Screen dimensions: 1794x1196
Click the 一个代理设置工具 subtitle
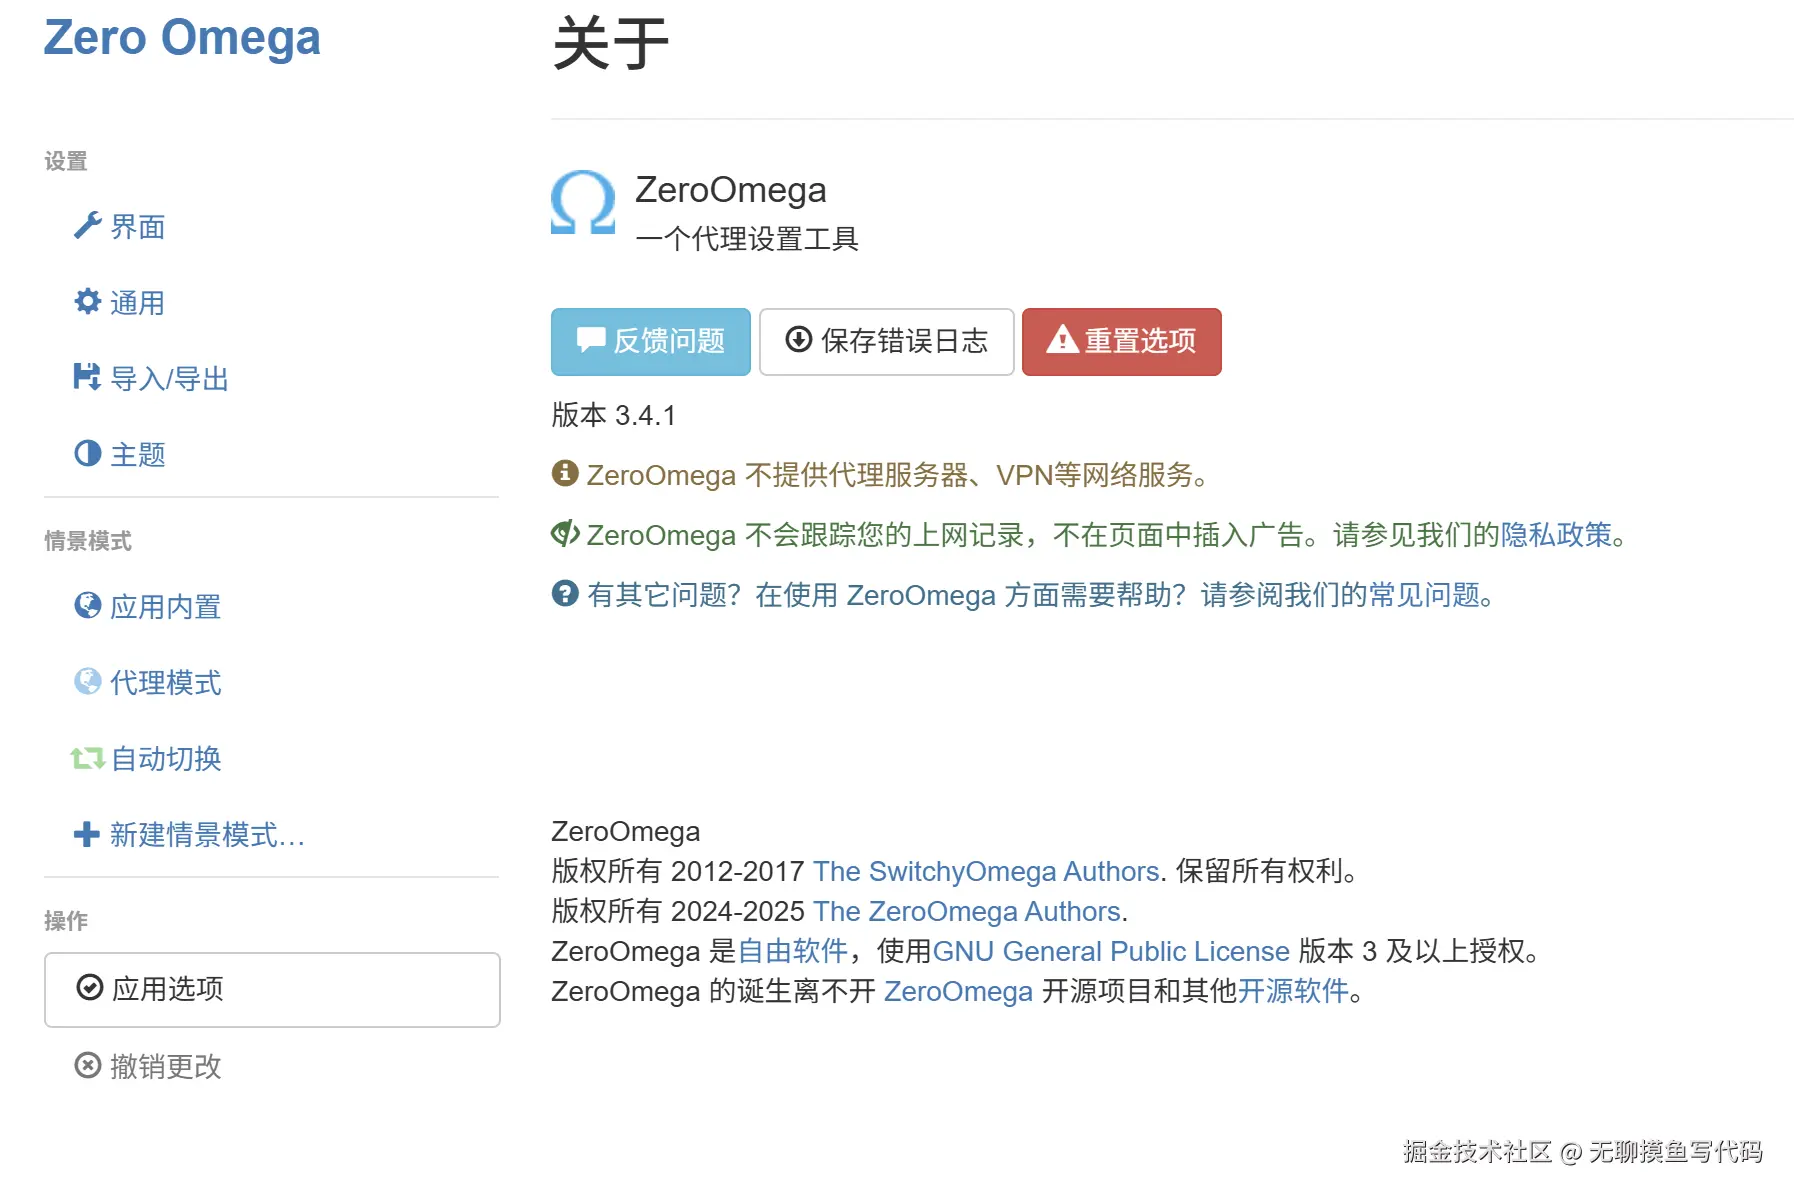(747, 239)
